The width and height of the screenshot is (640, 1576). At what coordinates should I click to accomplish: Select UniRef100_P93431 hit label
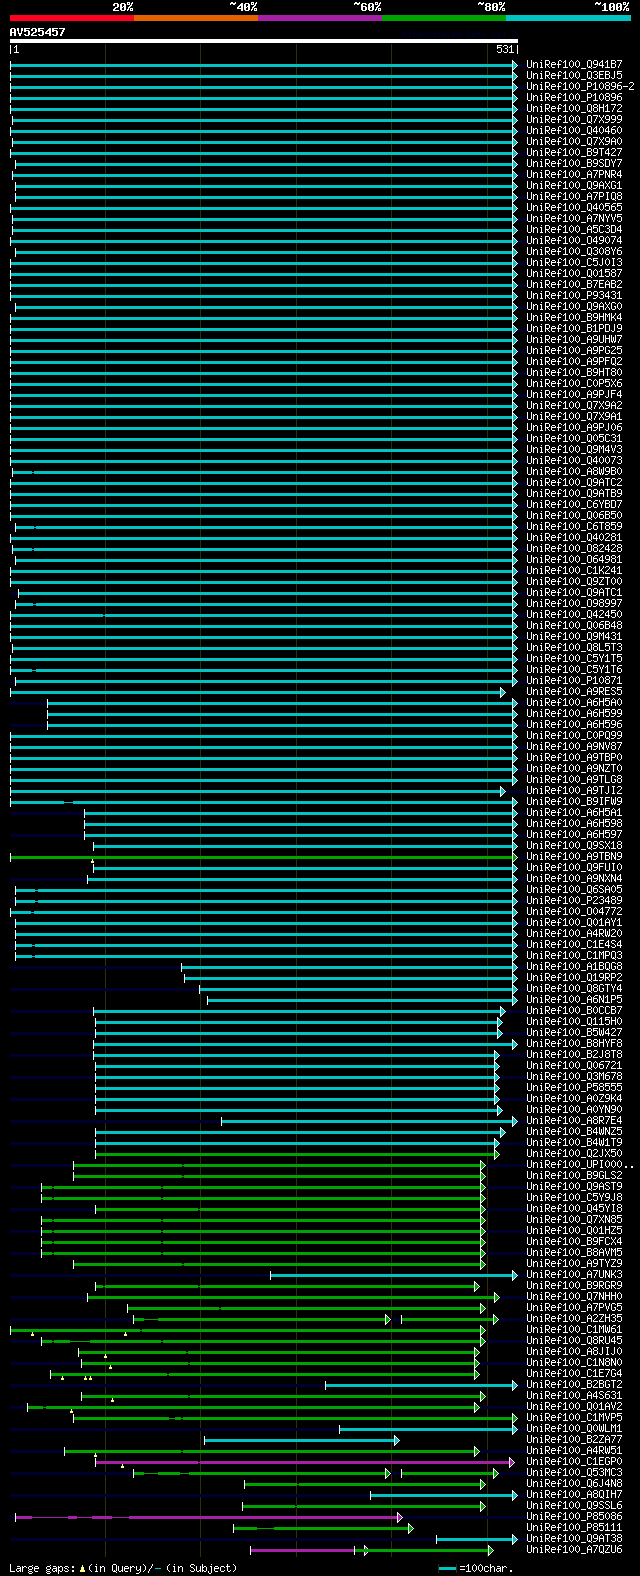click(x=574, y=295)
